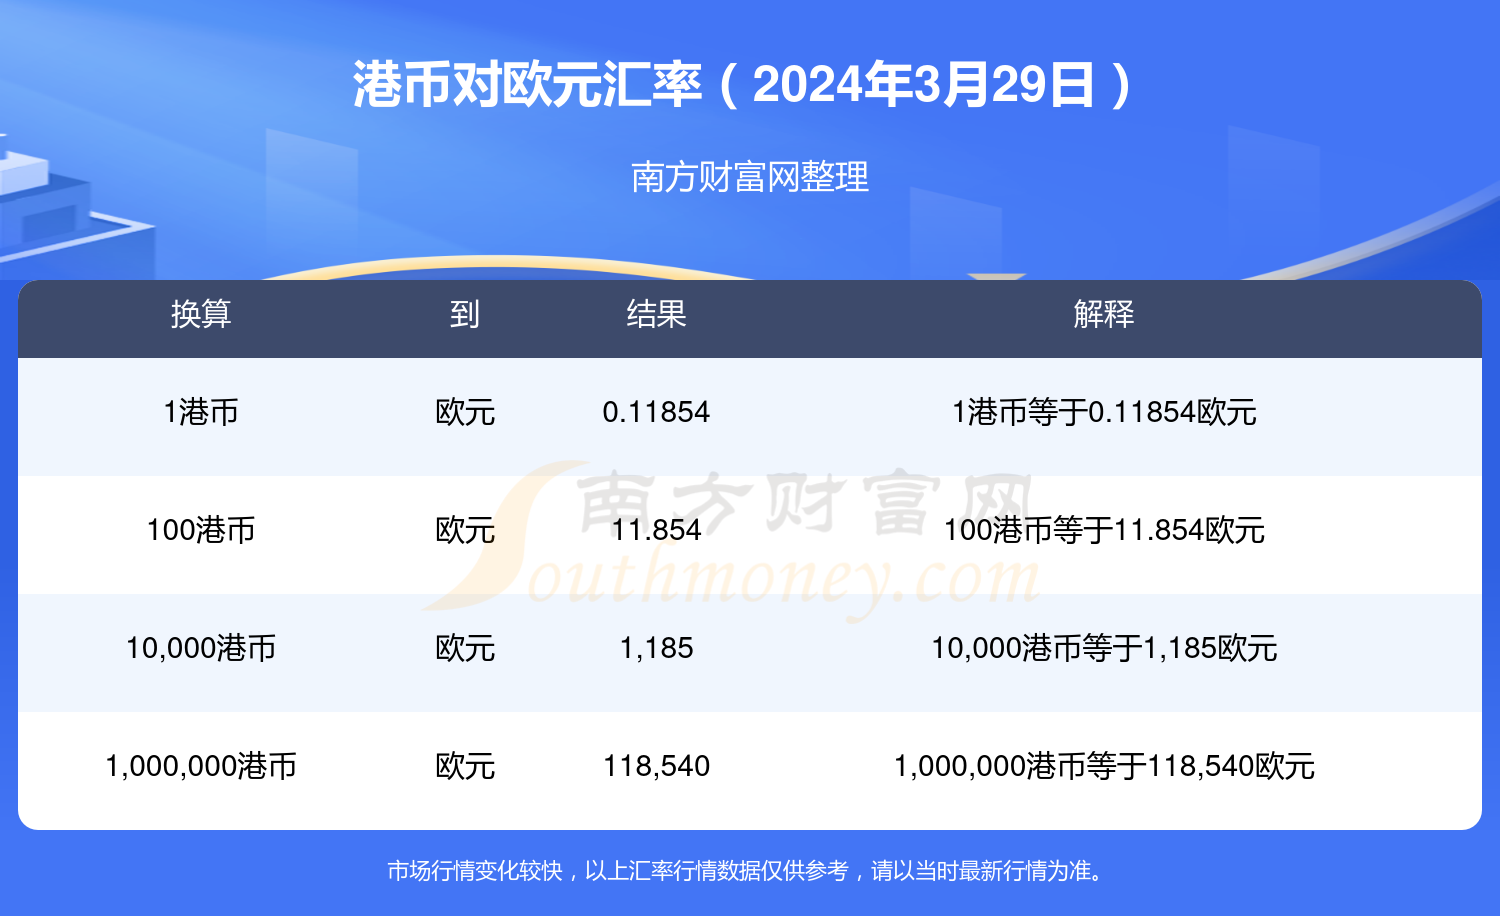Viewport: 1500px width, 920px height.
Task: Click the subtitle 南方财富网整理
Action: [x=750, y=177]
